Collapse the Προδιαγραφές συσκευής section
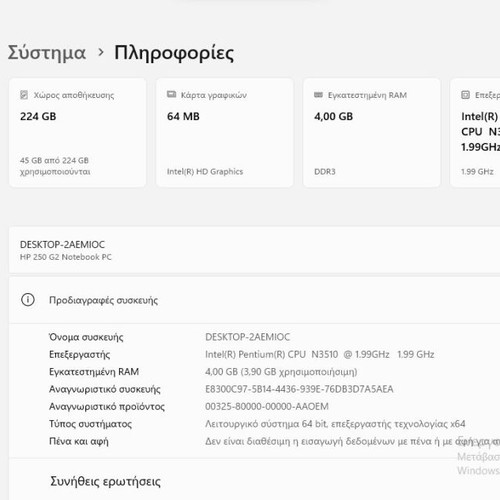500x500 pixels. (x=254, y=300)
